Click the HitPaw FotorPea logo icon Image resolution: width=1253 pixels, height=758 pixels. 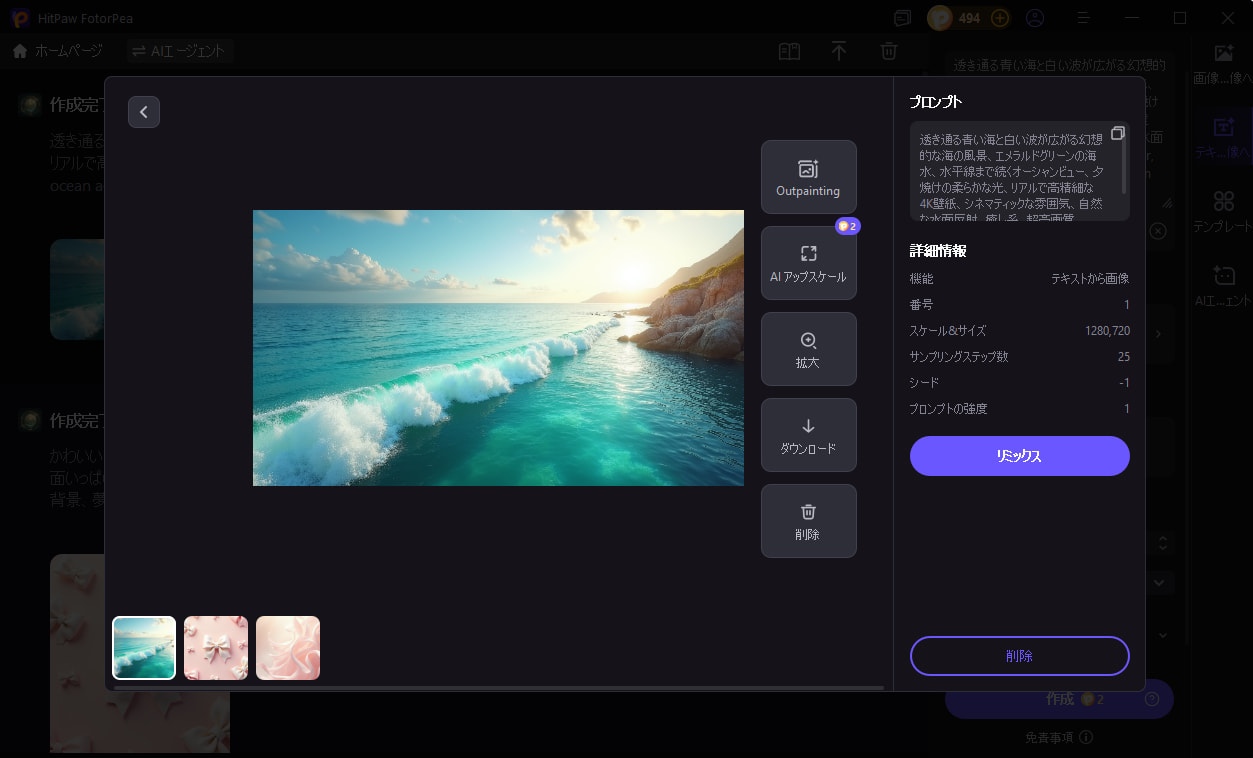(x=20, y=18)
